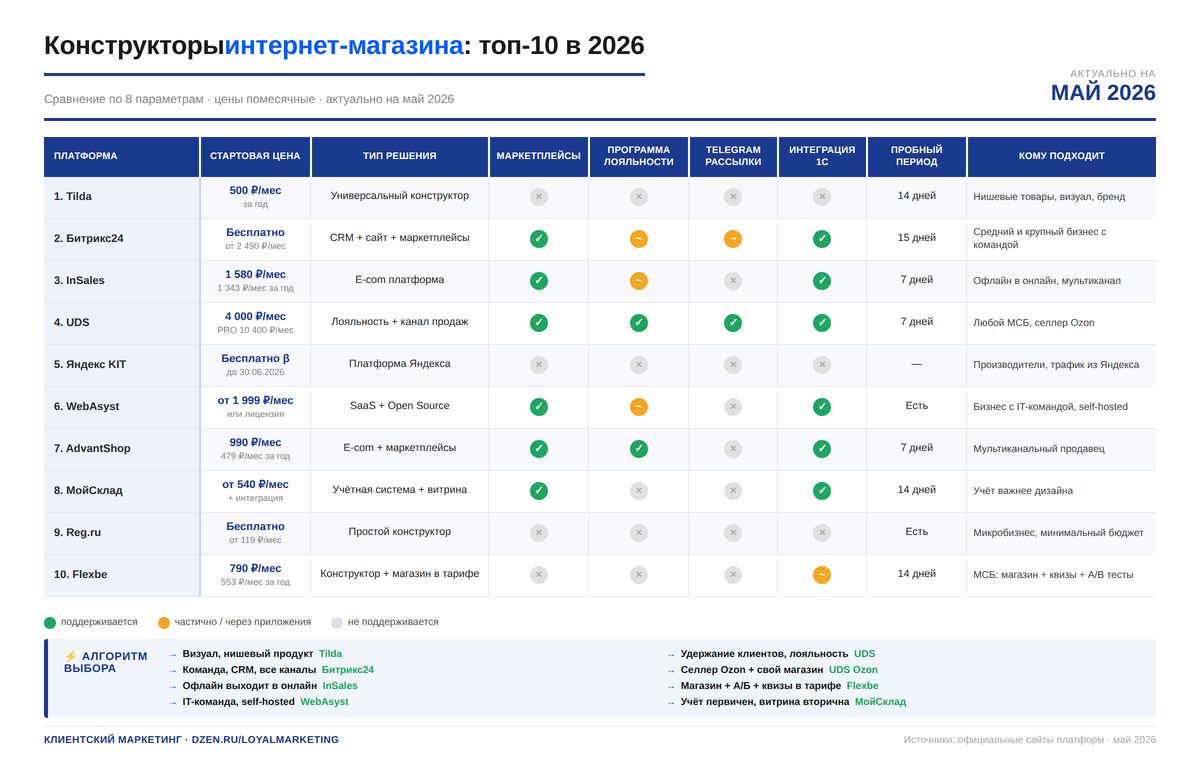The height and width of the screenshot is (760, 1200).
Task: Click the green 'InSales' algorithm recommendation
Action: (x=340, y=686)
